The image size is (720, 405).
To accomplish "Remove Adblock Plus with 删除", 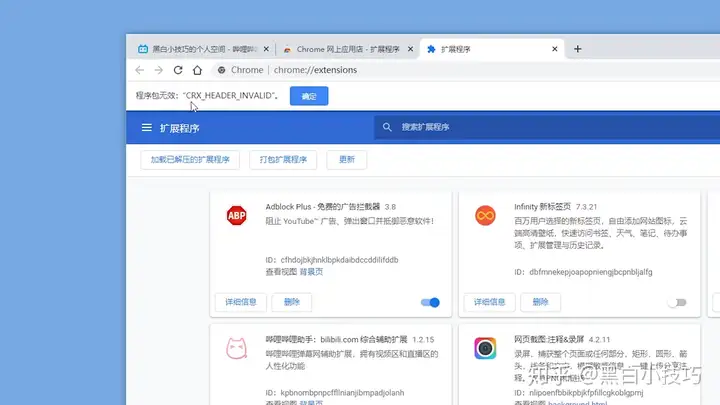I will tap(292, 302).
